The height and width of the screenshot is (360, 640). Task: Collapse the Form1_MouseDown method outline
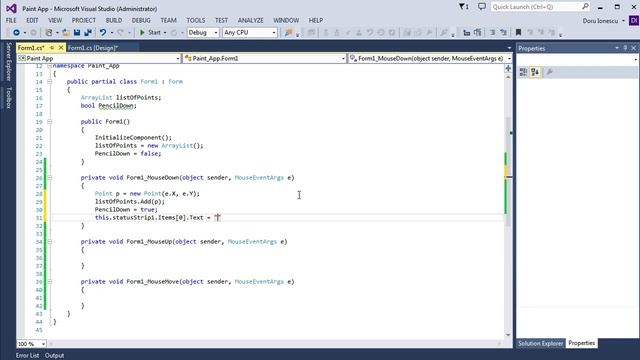(49, 178)
